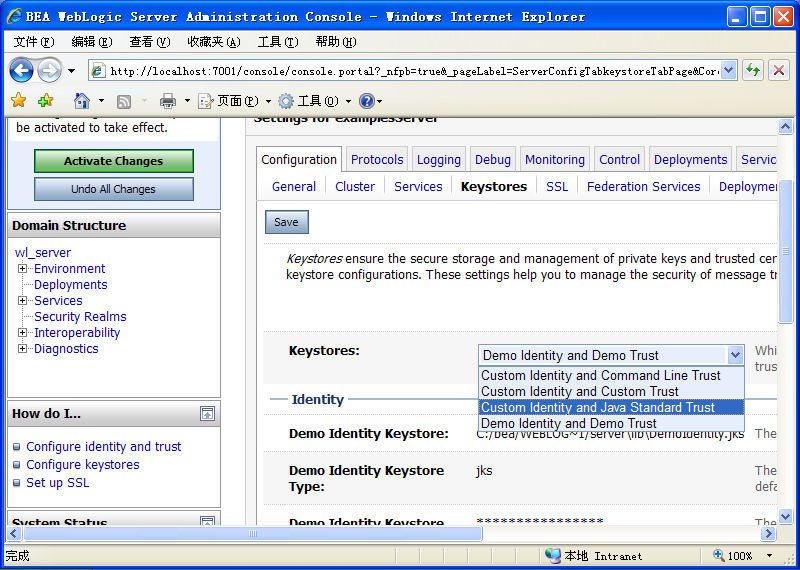This screenshot has height=570, width=800.
Task: Expand the Services tree node
Action: click(23, 301)
